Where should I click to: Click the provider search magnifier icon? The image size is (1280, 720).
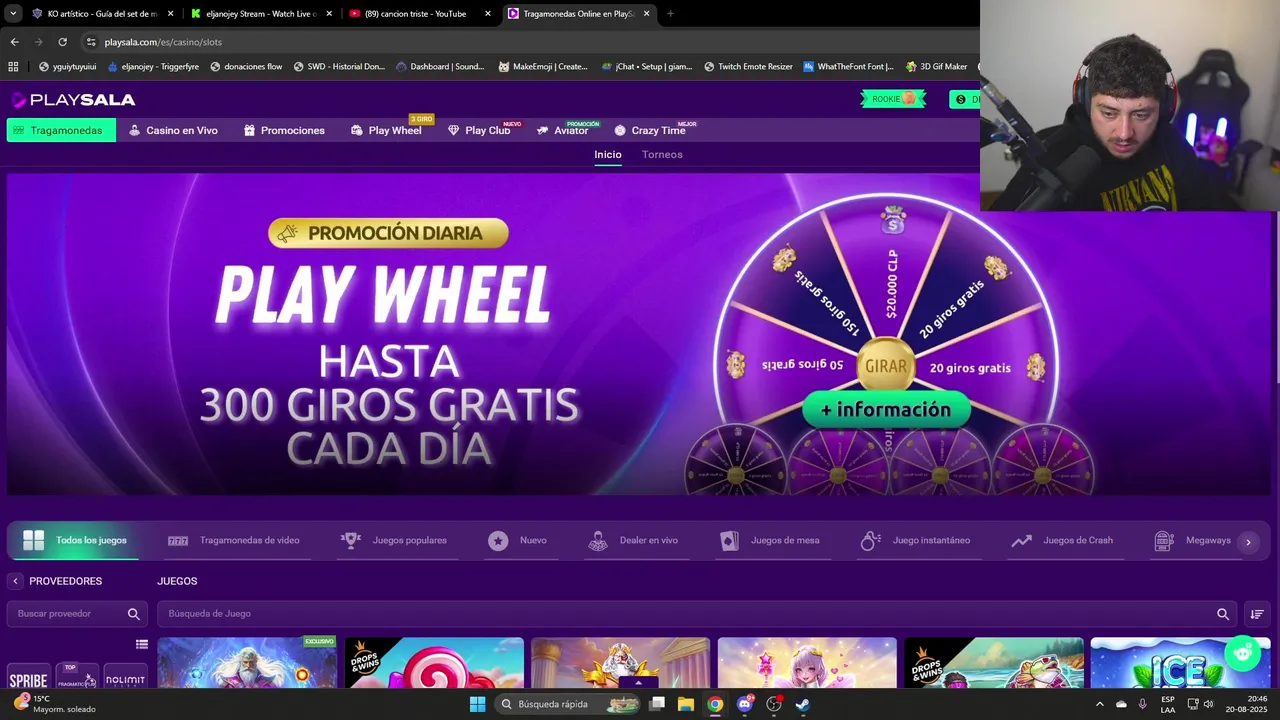134,614
